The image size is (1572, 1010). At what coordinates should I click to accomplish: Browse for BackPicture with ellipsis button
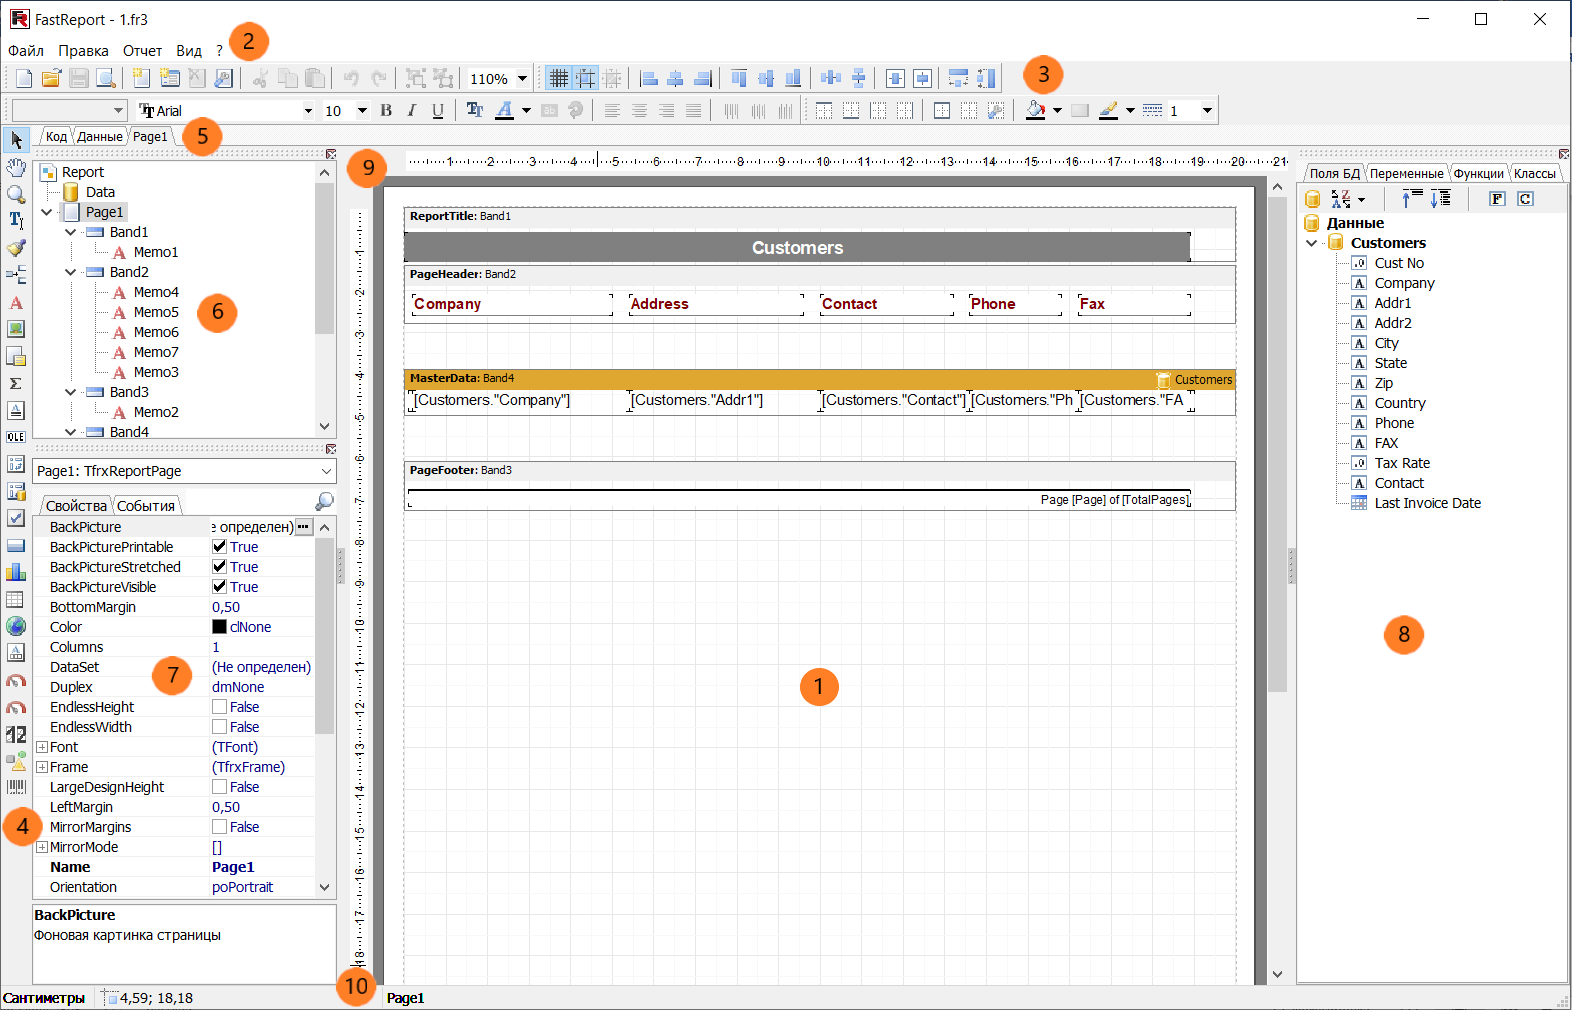click(x=303, y=527)
